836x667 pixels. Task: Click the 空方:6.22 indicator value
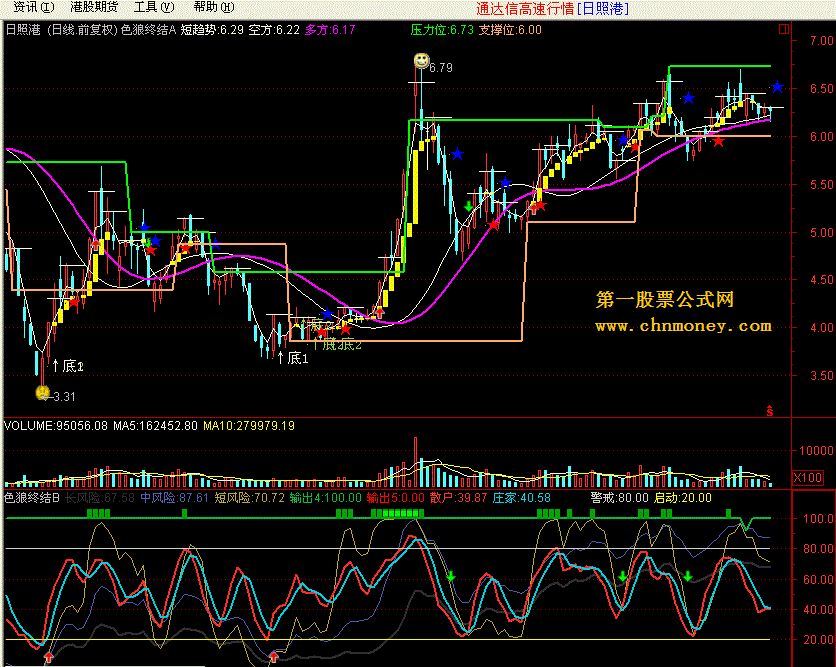[x=274, y=30]
